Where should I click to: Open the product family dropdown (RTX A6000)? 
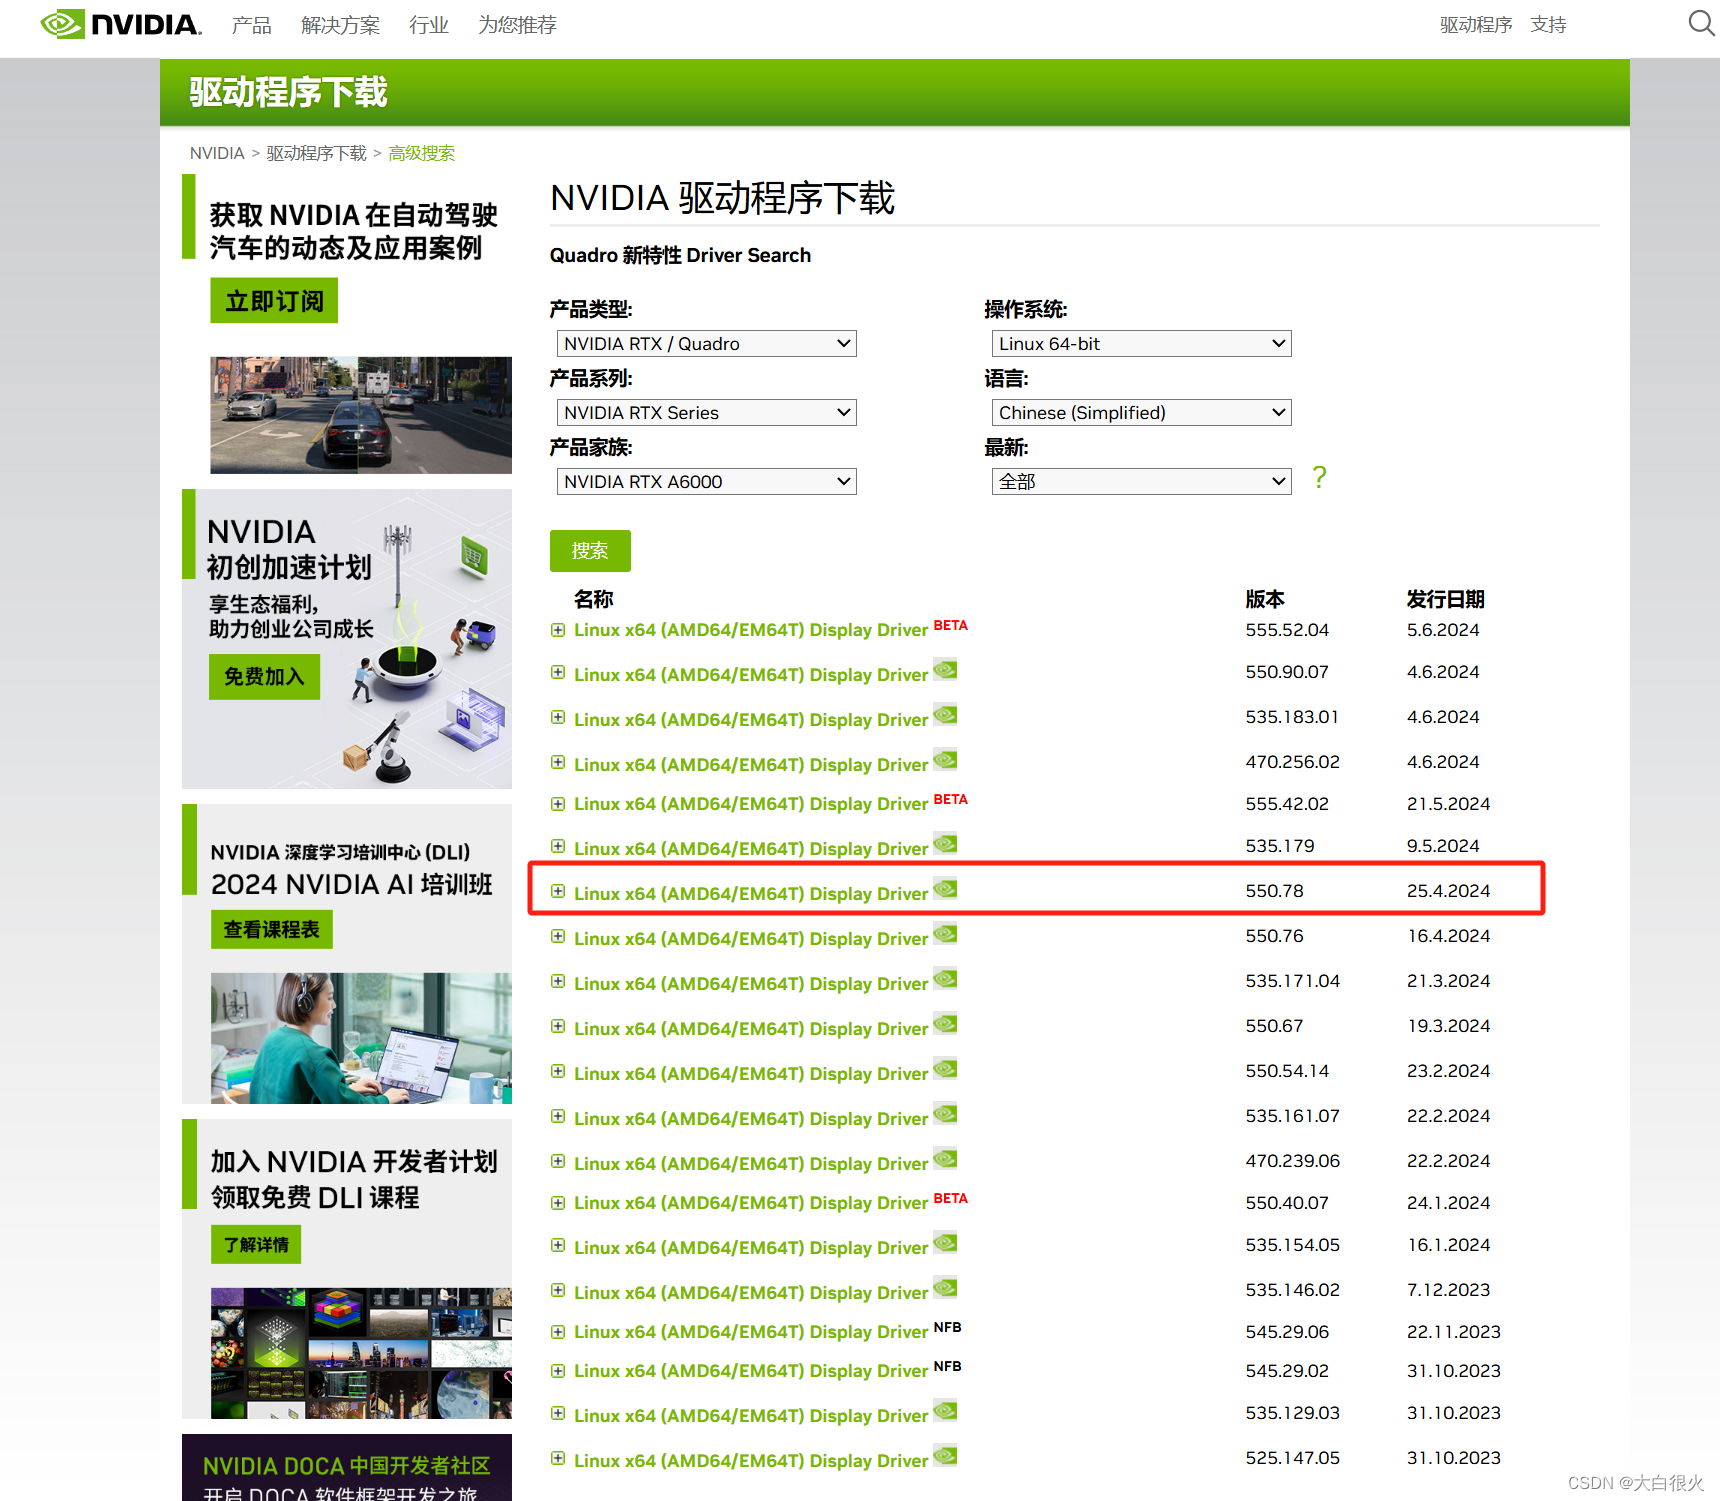706,482
